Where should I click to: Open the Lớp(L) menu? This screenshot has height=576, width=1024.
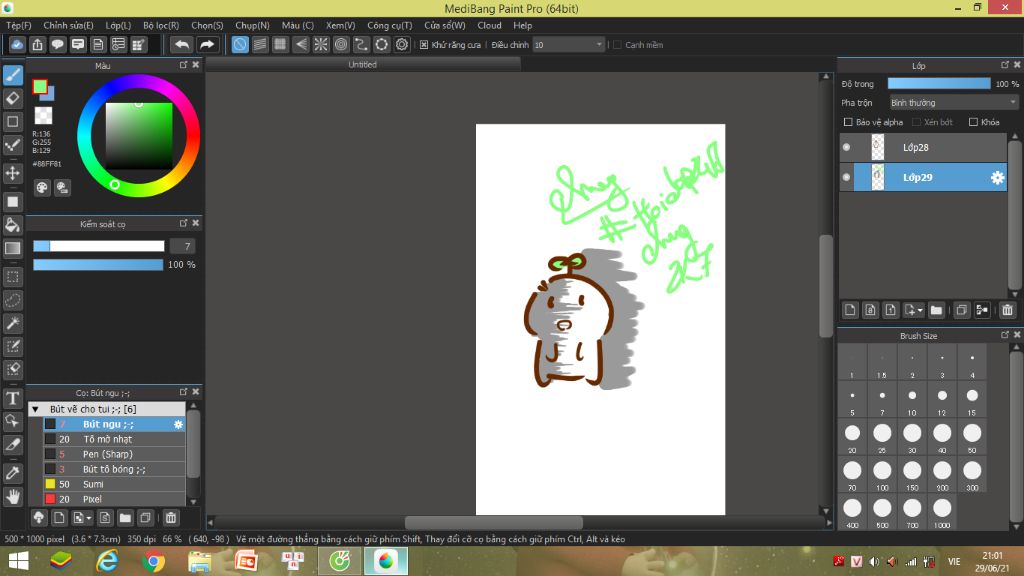[118, 25]
